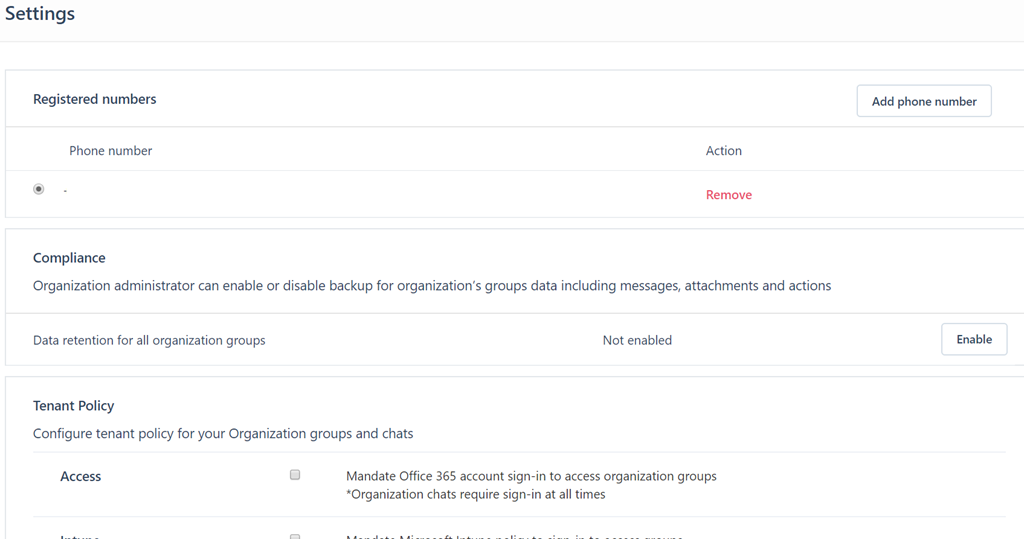The image size is (1024, 539).
Task: Click the Action column header
Action: (x=723, y=151)
